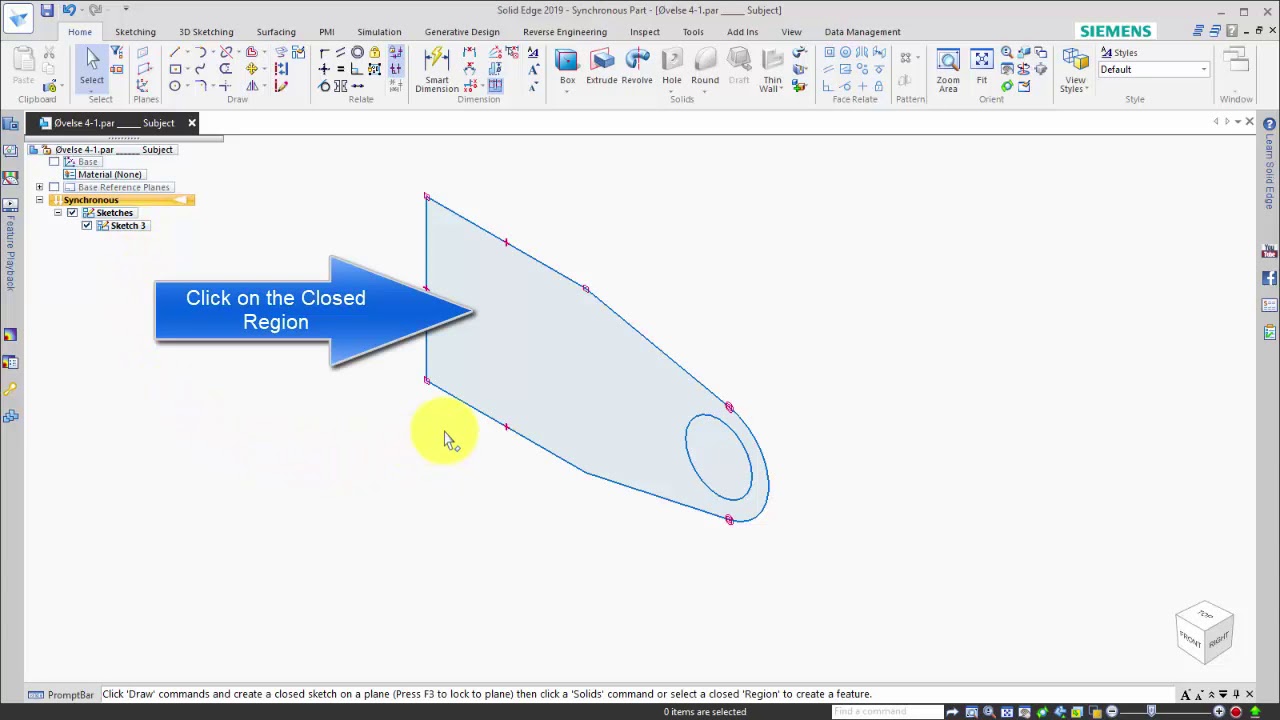Click the Hole tool
The height and width of the screenshot is (720, 1280).
(672, 66)
